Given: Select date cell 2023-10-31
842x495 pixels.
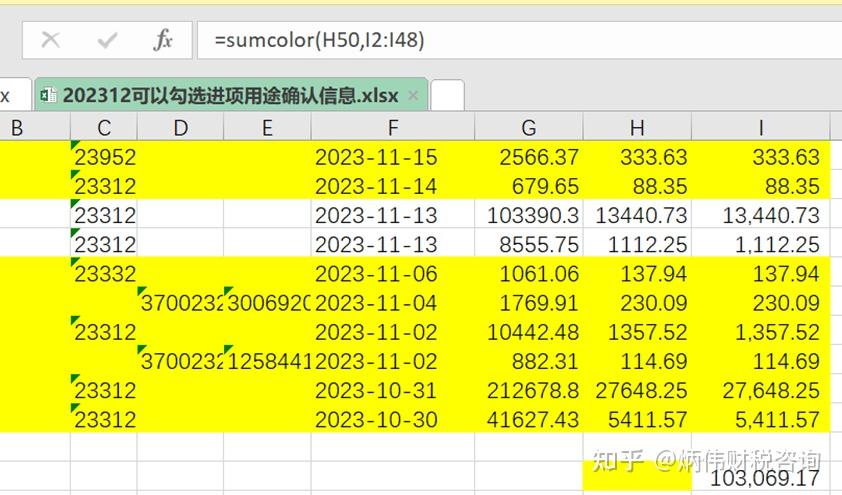Looking at the screenshot, I should pos(393,389).
